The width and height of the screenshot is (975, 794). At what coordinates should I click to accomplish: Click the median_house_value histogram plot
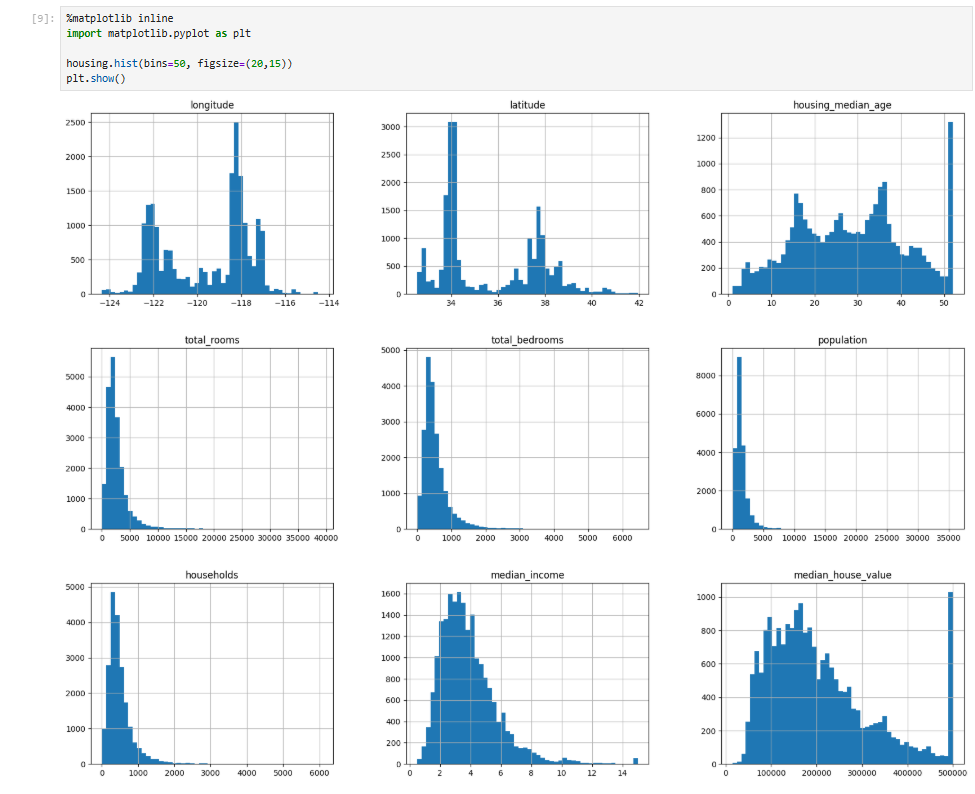pos(843,674)
